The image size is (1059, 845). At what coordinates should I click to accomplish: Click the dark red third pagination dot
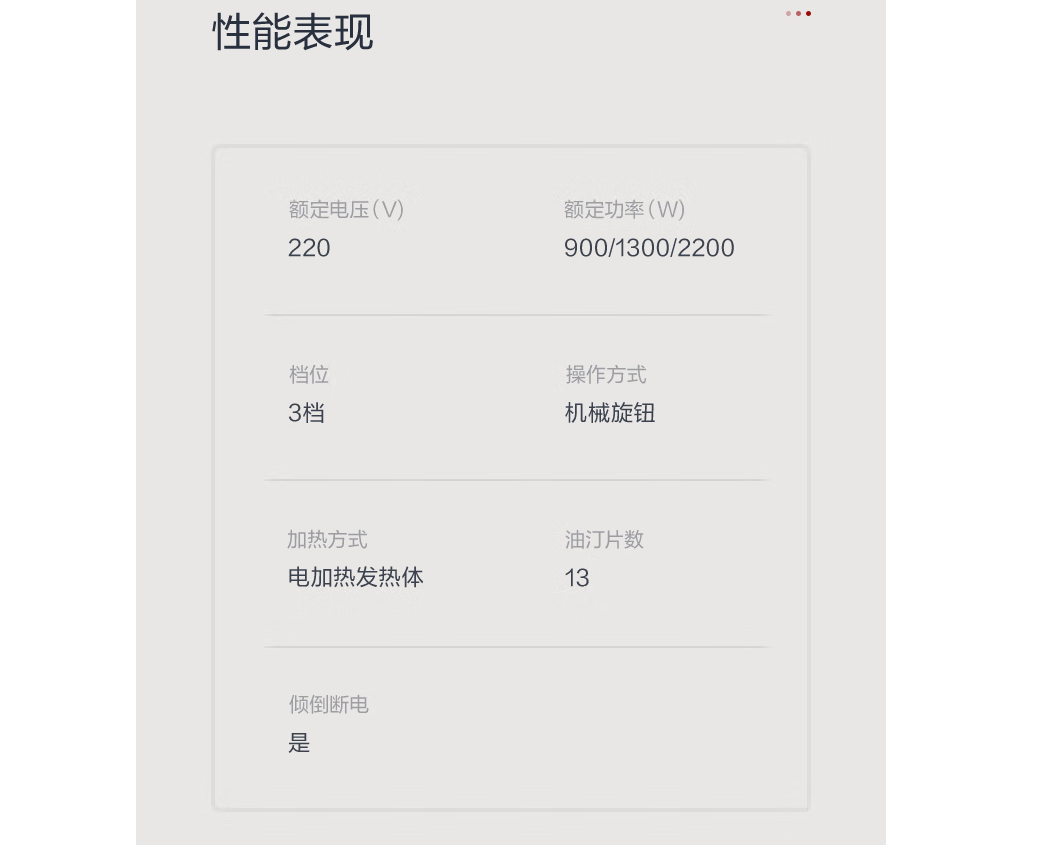tap(808, 14)
